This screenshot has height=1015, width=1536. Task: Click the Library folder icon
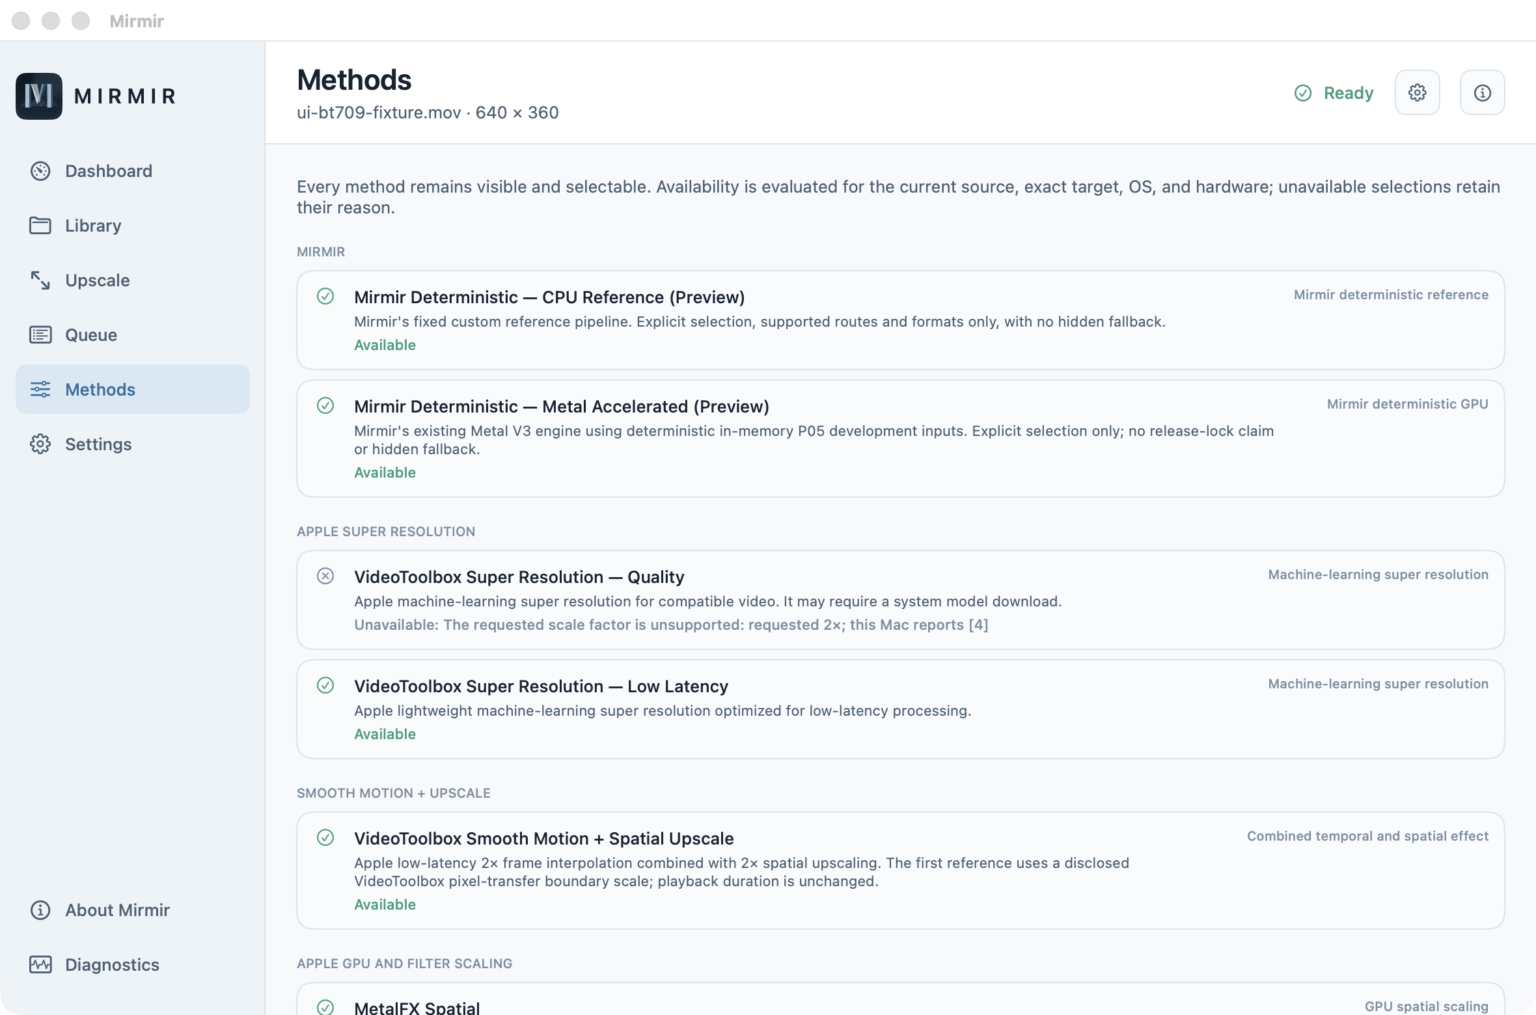click(x=40, y=225)
